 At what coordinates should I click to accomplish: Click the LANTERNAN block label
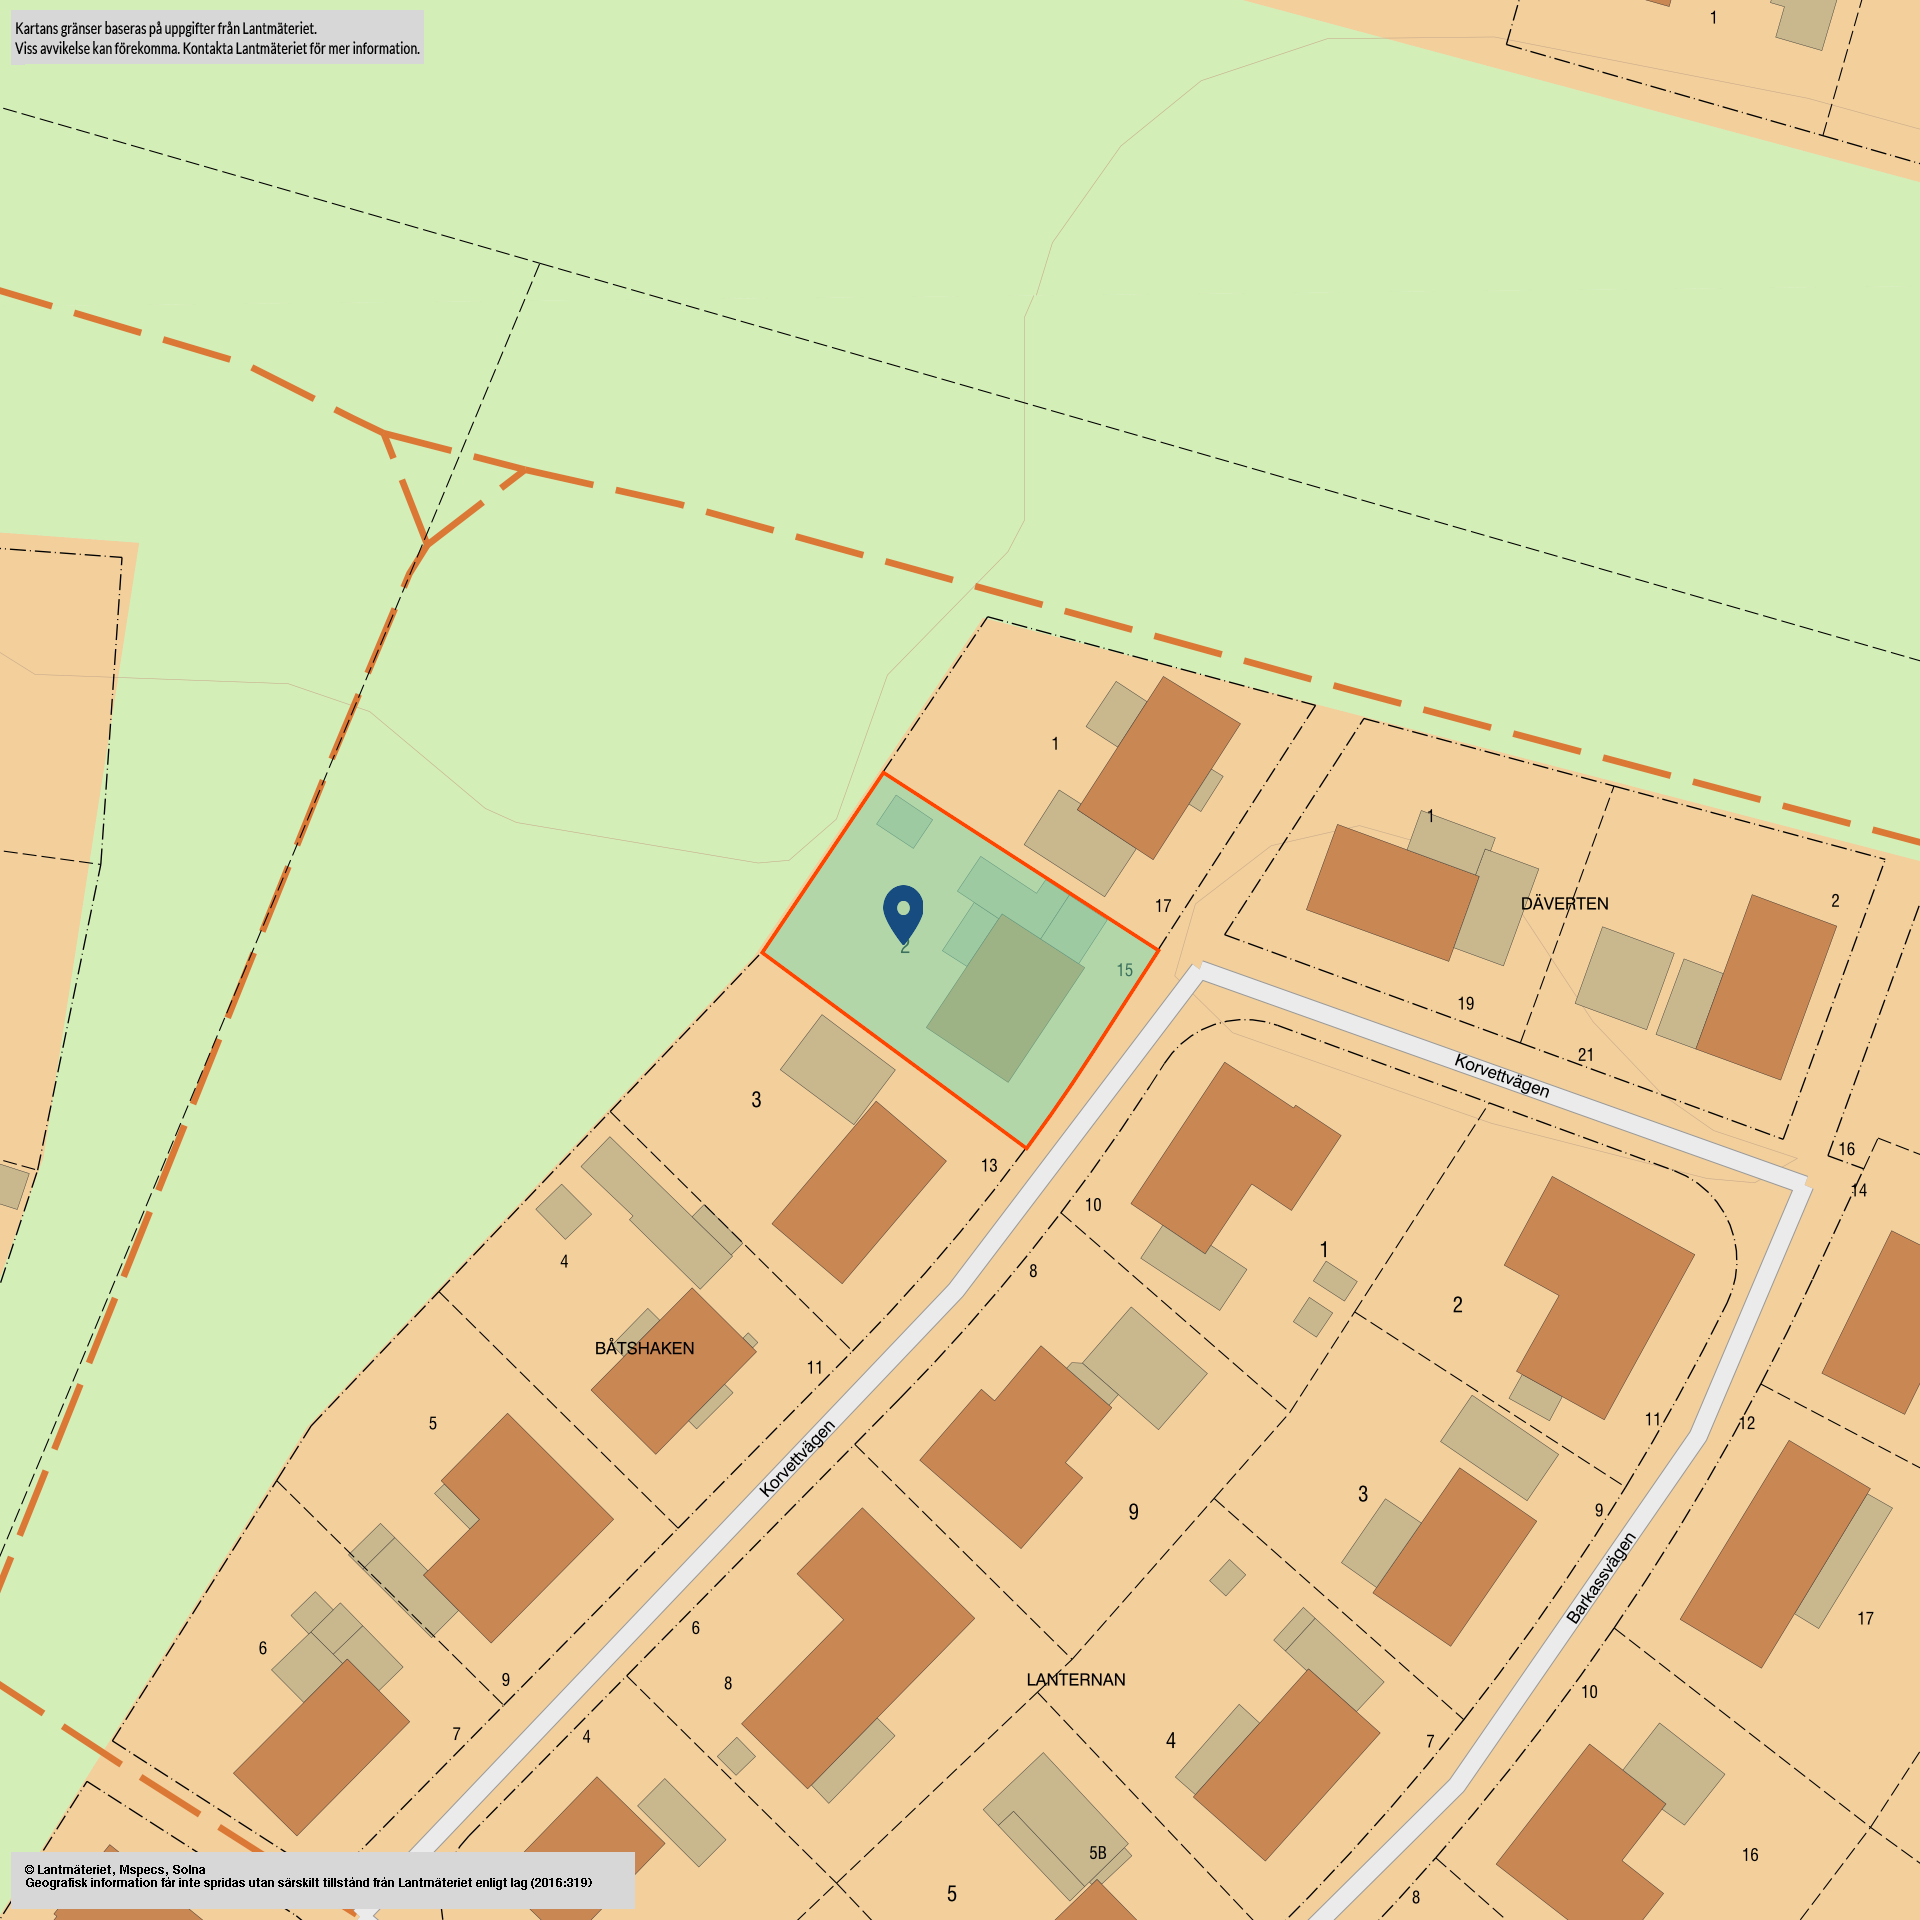pos(1075,1680)
